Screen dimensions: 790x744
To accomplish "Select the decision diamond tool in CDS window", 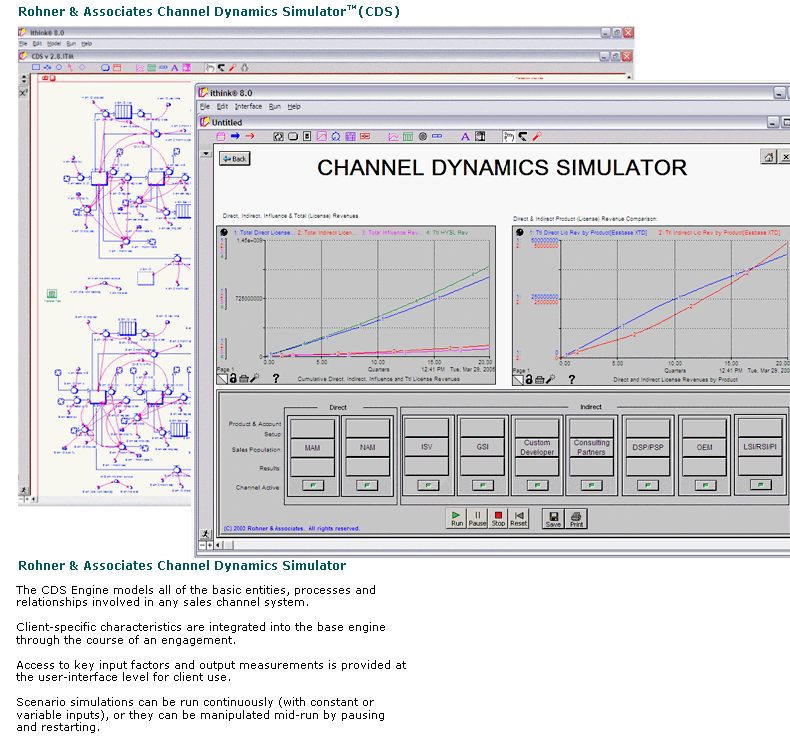I will pos(82,67).
